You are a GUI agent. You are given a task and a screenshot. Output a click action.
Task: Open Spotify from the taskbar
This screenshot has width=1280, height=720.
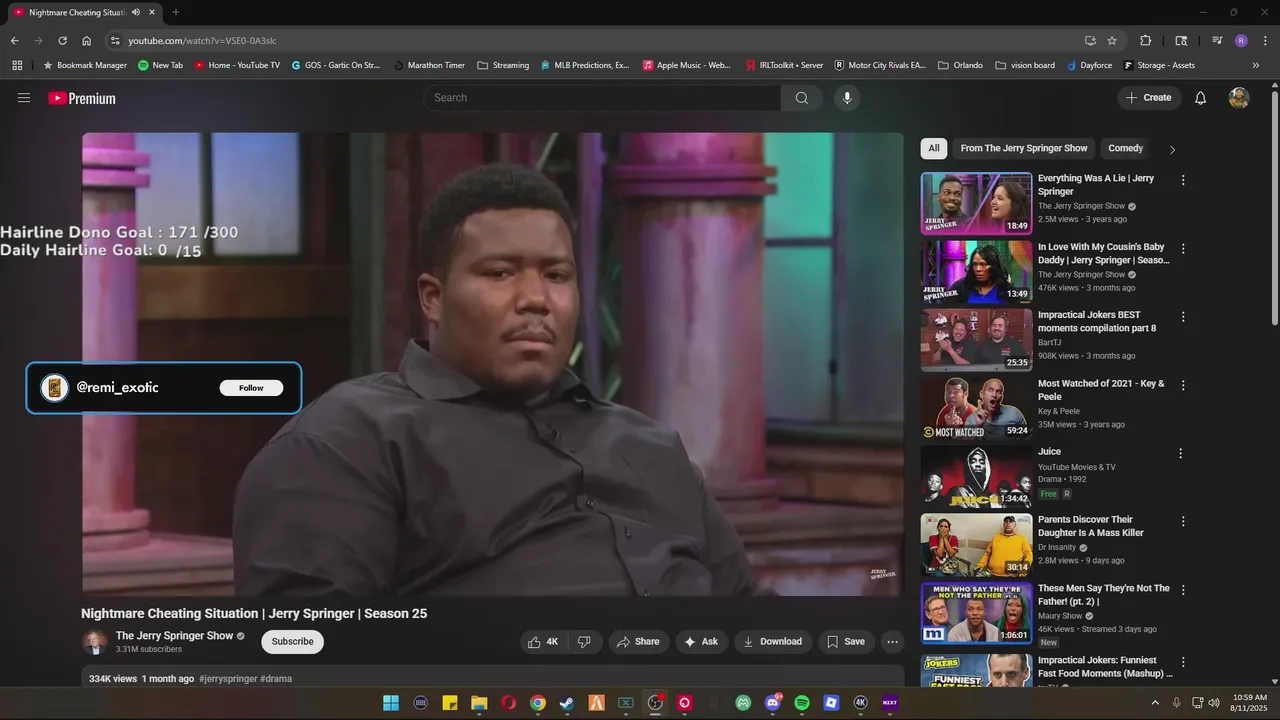click(802, 703)
